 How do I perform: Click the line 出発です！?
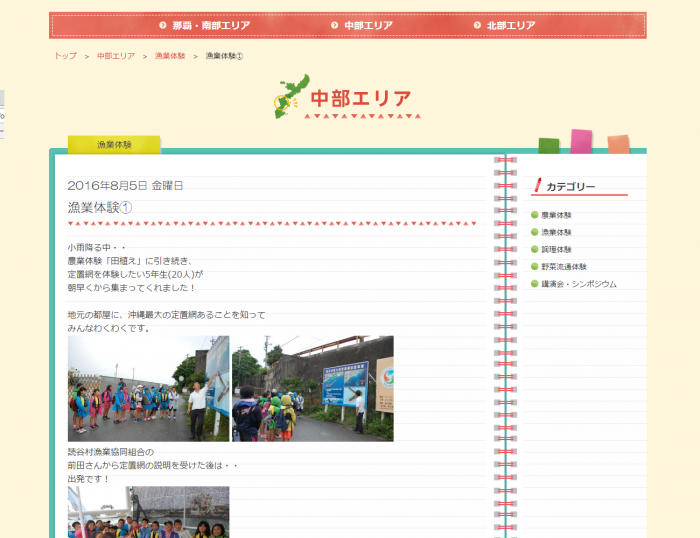88,479
